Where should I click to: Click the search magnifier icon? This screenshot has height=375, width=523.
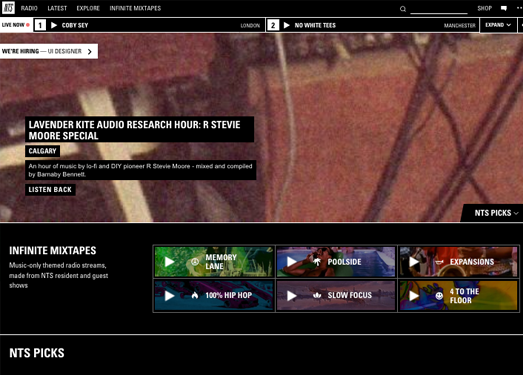point(403,9)
